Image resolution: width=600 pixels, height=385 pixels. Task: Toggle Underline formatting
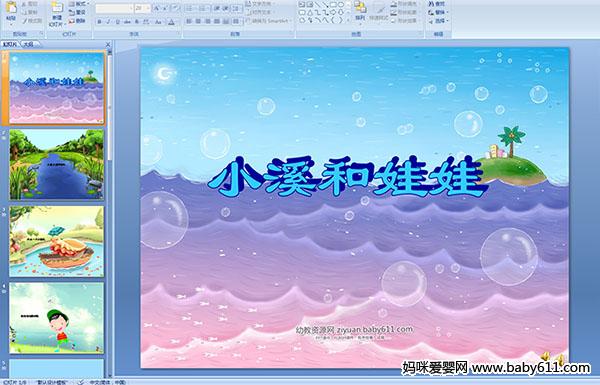117,22
